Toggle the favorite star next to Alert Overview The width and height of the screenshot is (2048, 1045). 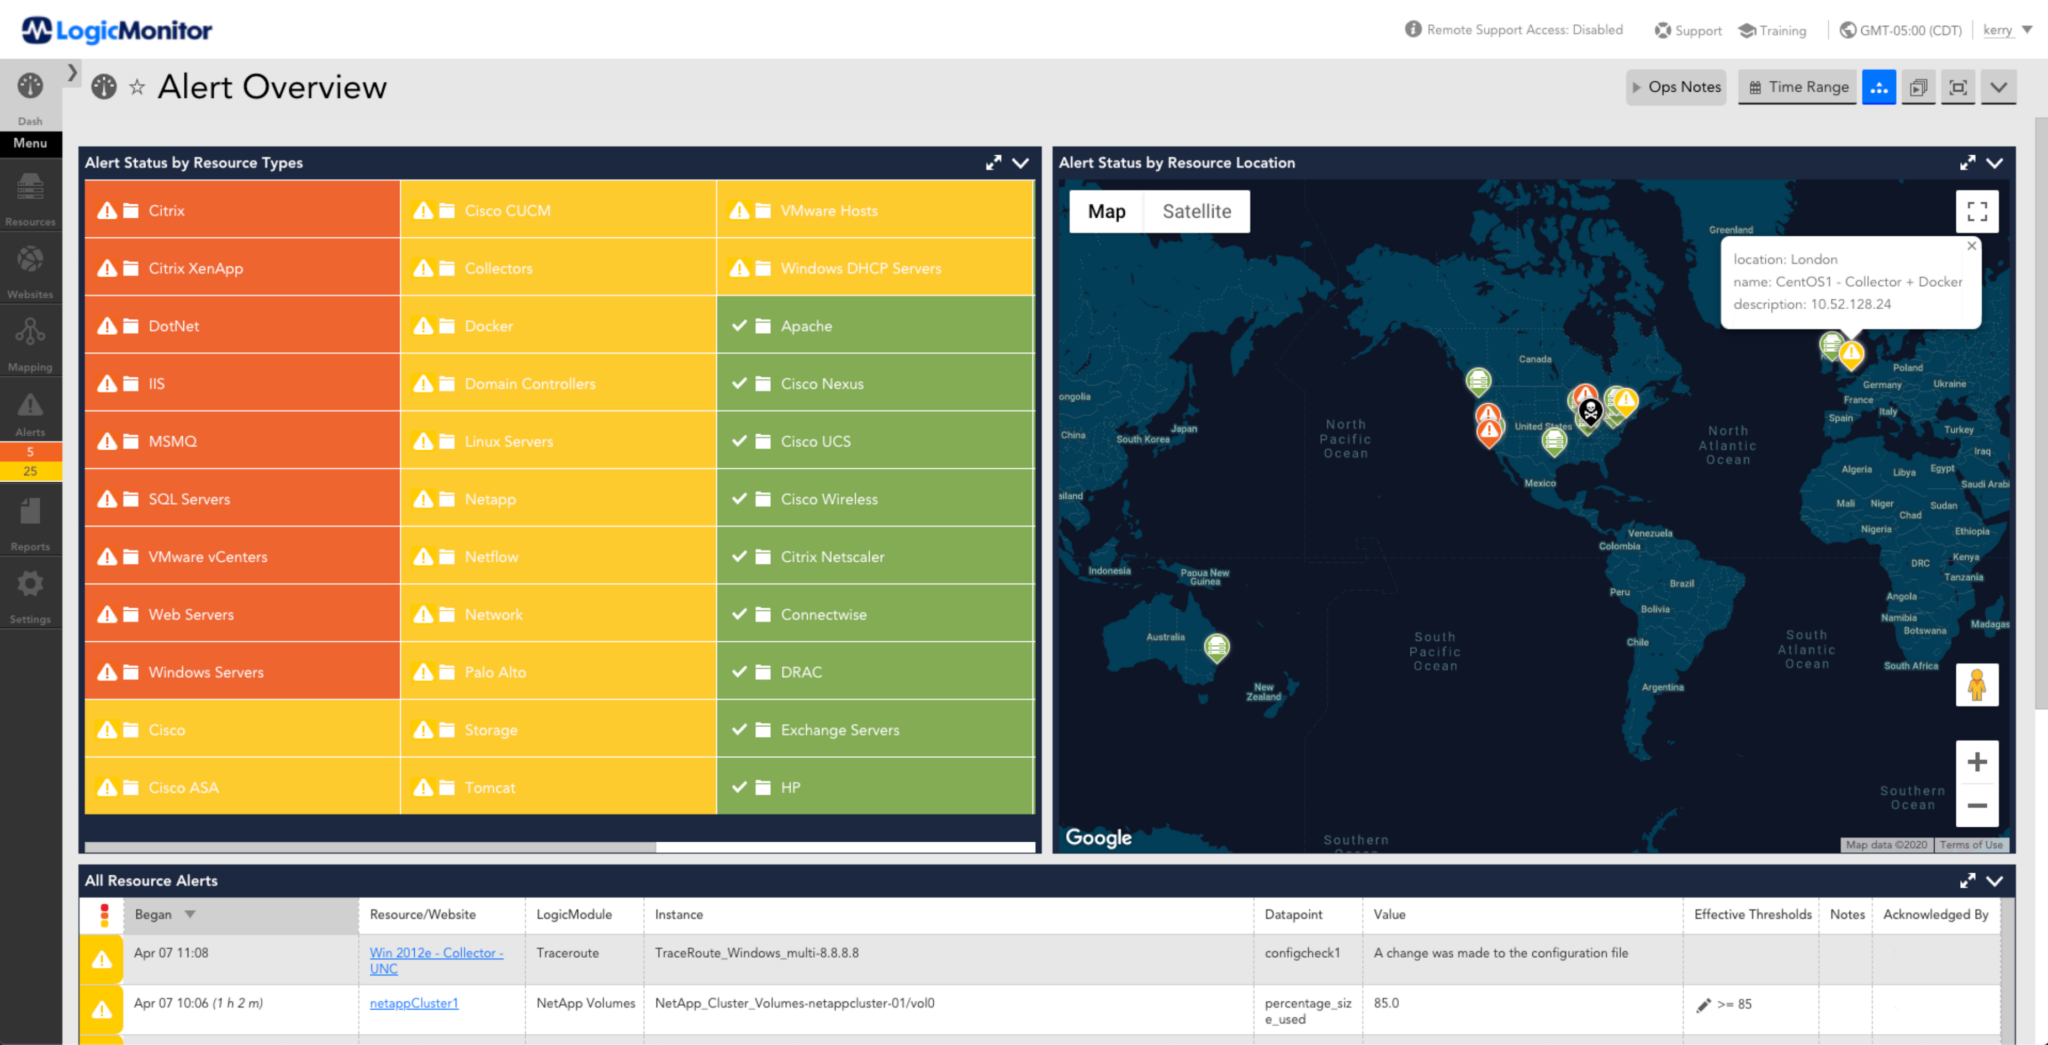pyautogui.click(x=137, y=87)
